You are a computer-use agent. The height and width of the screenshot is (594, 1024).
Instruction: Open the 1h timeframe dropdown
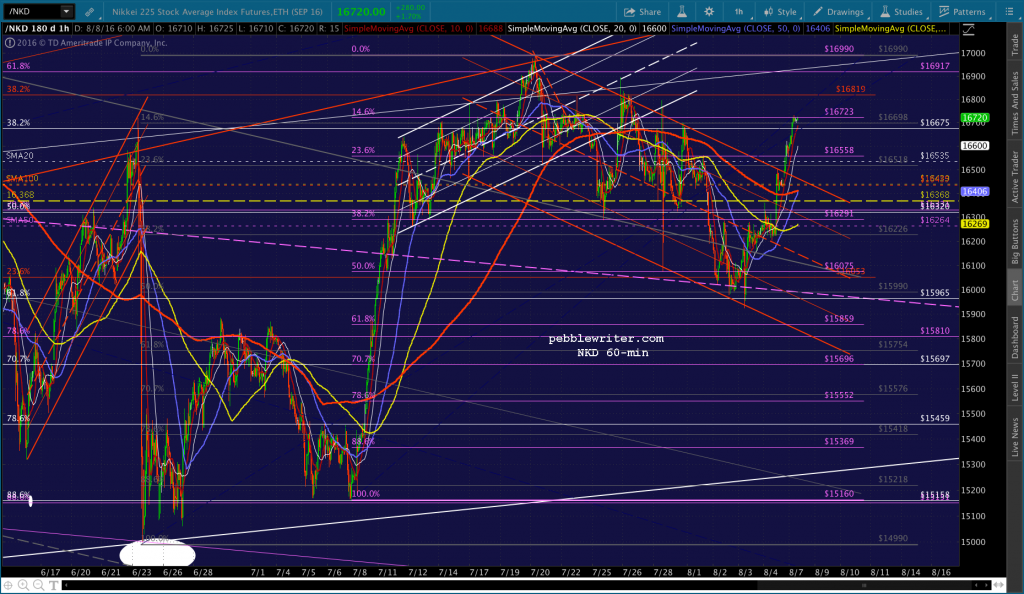(x=740, y=12)
